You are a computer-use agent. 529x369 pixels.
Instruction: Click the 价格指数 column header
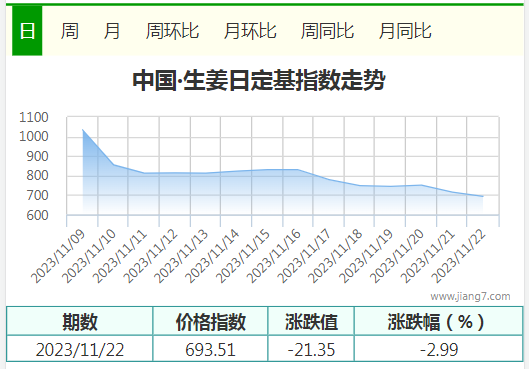210,321
